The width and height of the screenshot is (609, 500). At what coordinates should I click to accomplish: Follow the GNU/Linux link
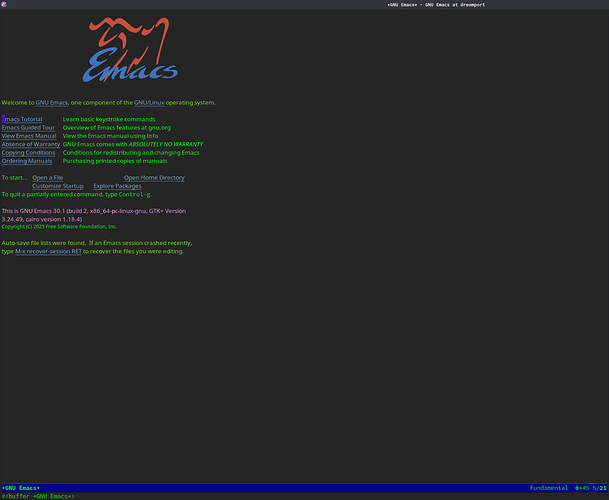click(x=149, y=103)
